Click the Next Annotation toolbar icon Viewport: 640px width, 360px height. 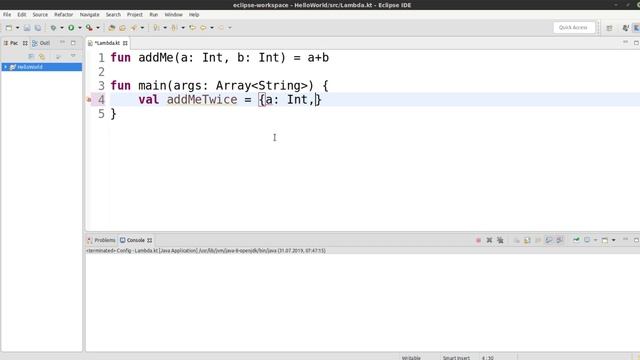pos(157,28)
